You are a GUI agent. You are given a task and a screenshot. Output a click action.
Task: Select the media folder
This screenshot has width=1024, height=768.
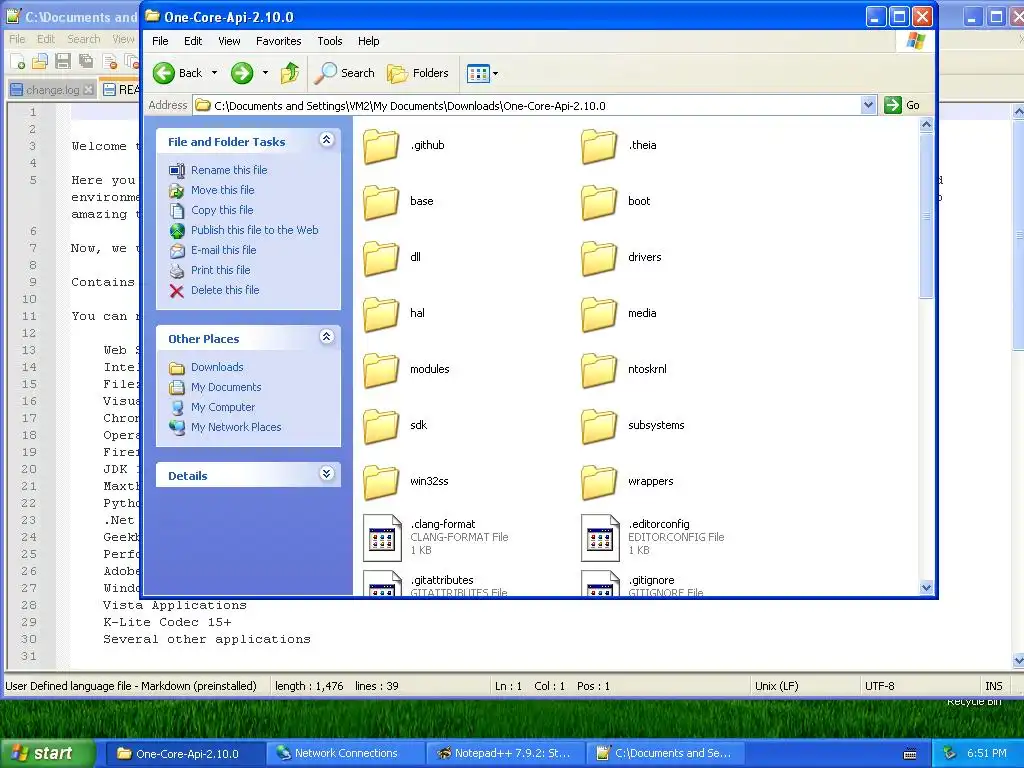click(619, 313)
